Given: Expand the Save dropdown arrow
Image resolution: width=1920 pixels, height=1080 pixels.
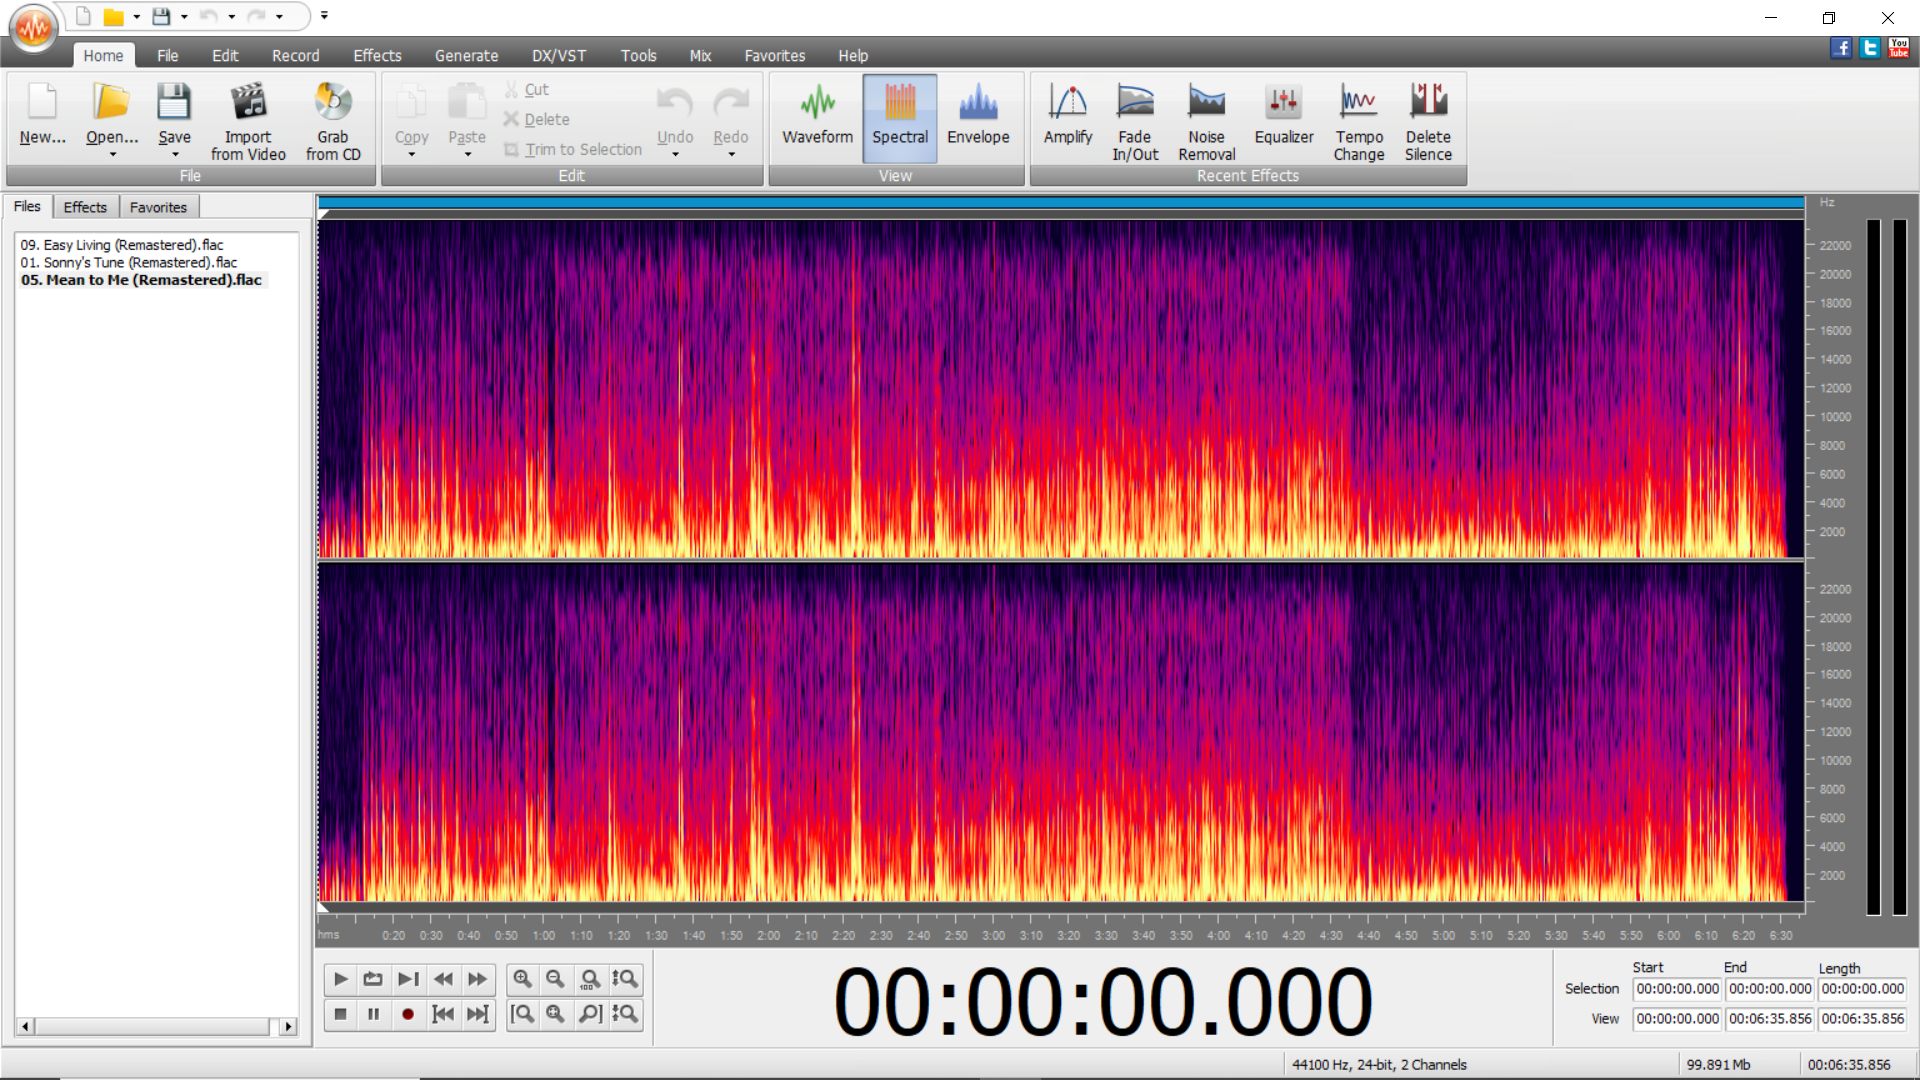Looking at the screenshot, I should (175, 155).
